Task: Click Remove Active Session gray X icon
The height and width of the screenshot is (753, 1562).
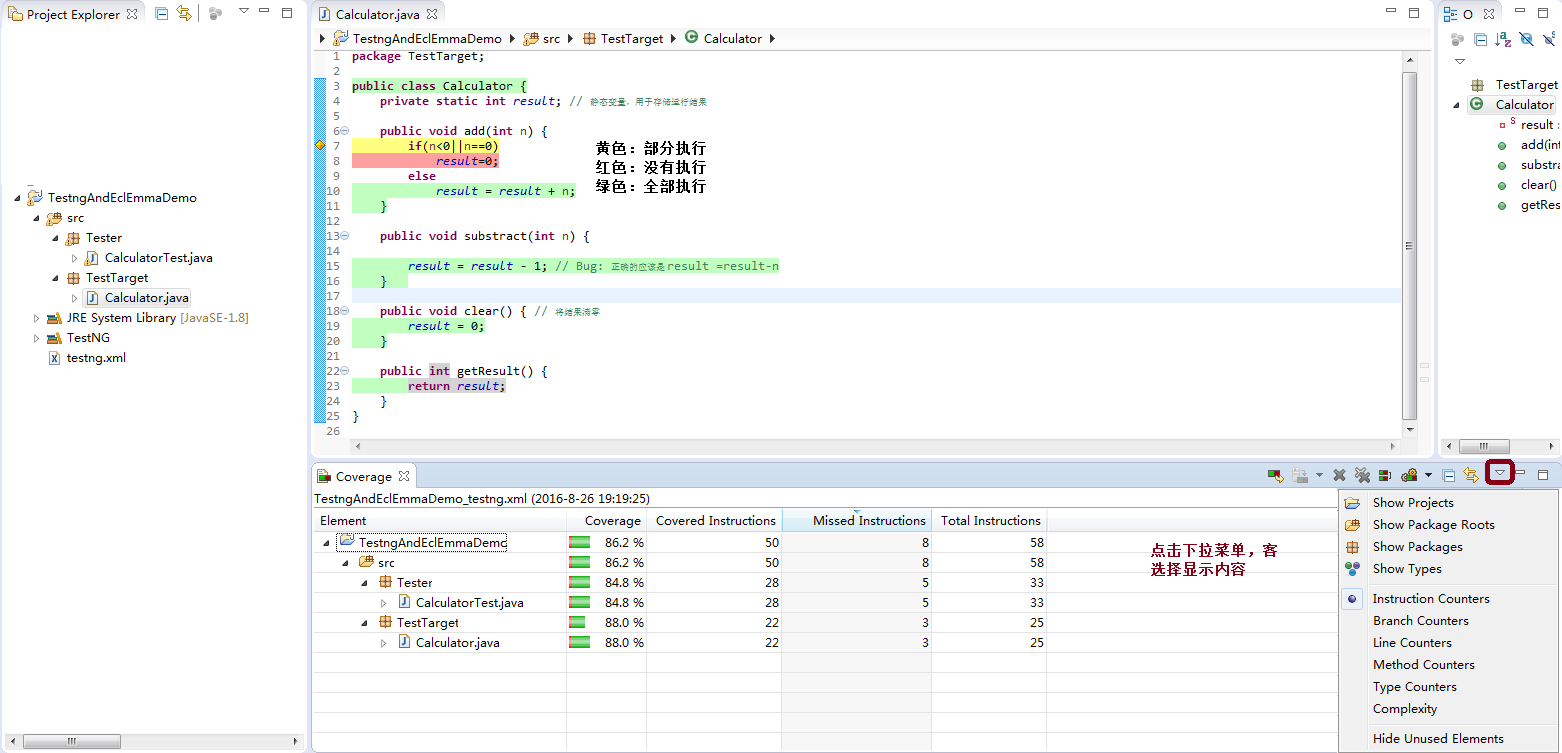Action: tap(1339, 476)
